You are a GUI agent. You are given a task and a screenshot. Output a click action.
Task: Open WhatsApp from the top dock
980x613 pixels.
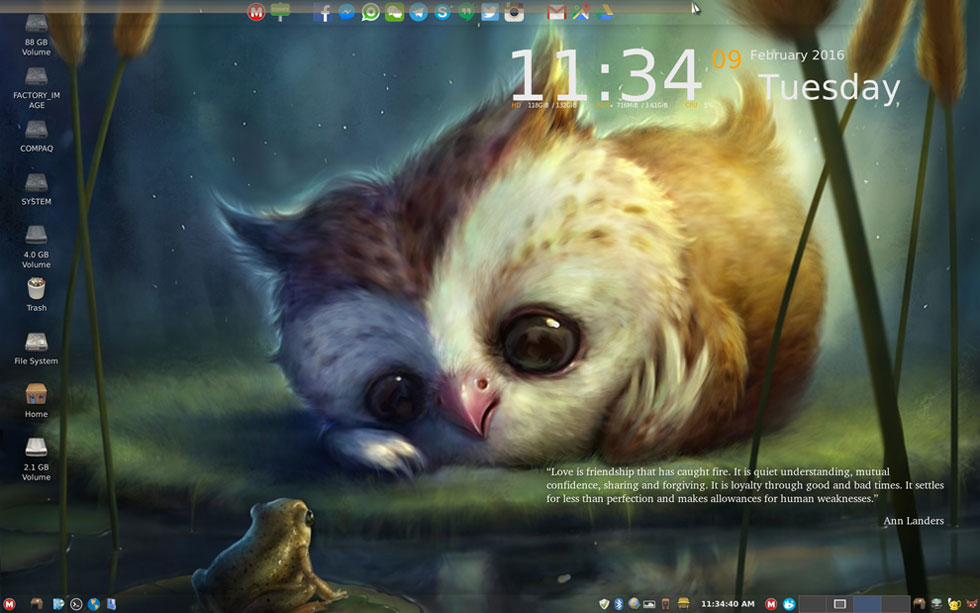370,12
